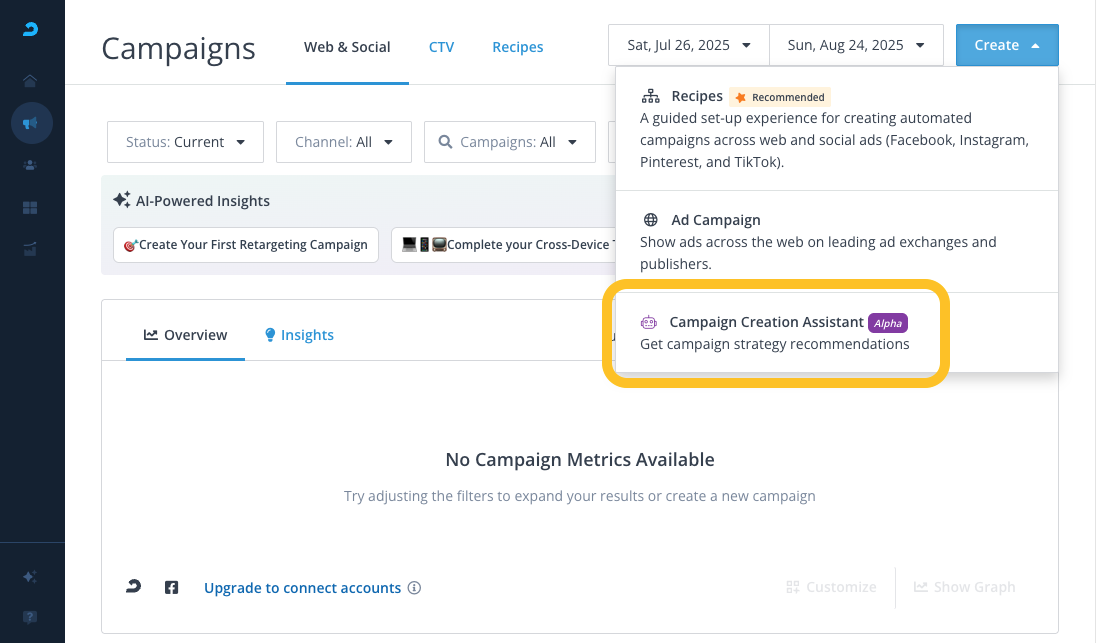The width and height of the screenshot is (1096, 643).
Task: Click Create Your First Retargeting Campaign
Action: tap(246, 245)
